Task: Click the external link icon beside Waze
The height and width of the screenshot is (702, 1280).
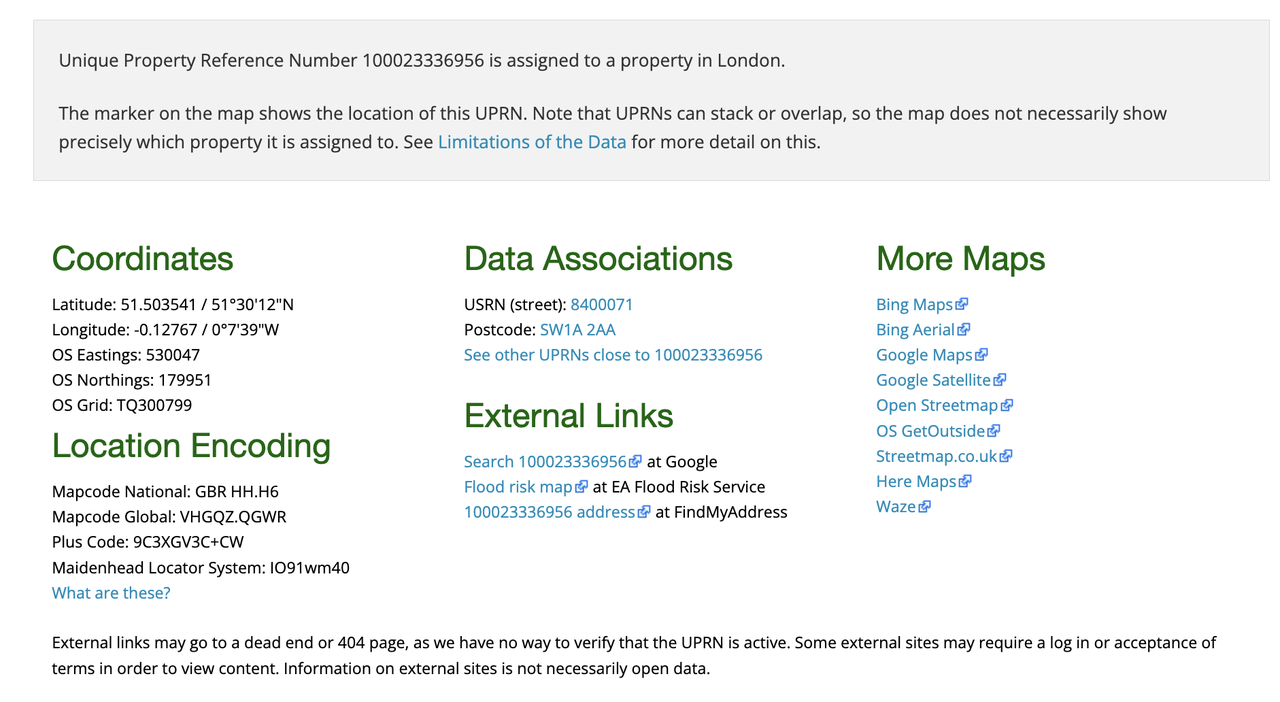Action: [x=926, y=506]
